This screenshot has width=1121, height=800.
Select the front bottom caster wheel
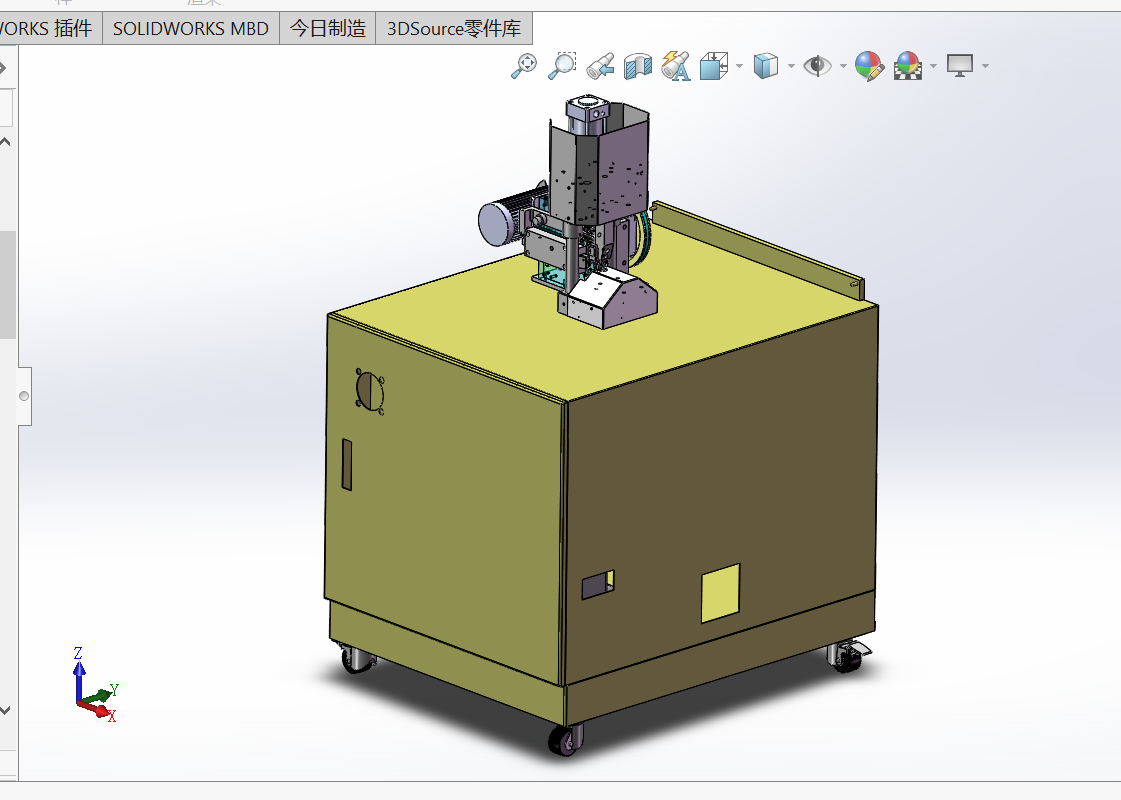coord(566,741)
